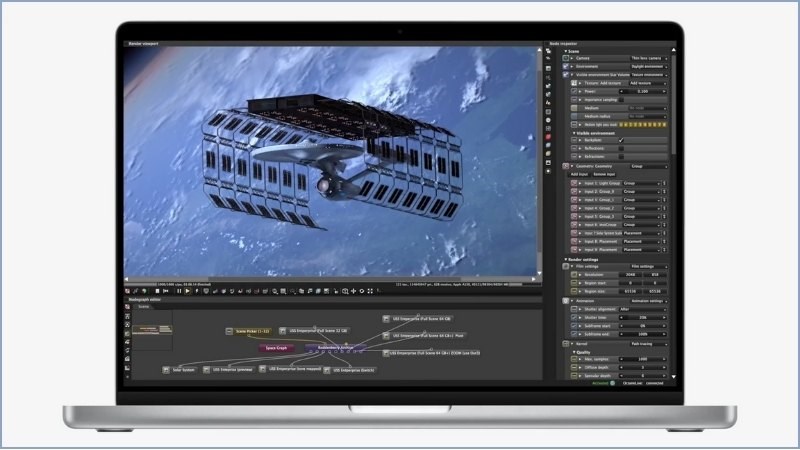Click the crosshair move icon in viewport toolbar
This screenshot has width=800, height=450.
(x=354, y=291)
